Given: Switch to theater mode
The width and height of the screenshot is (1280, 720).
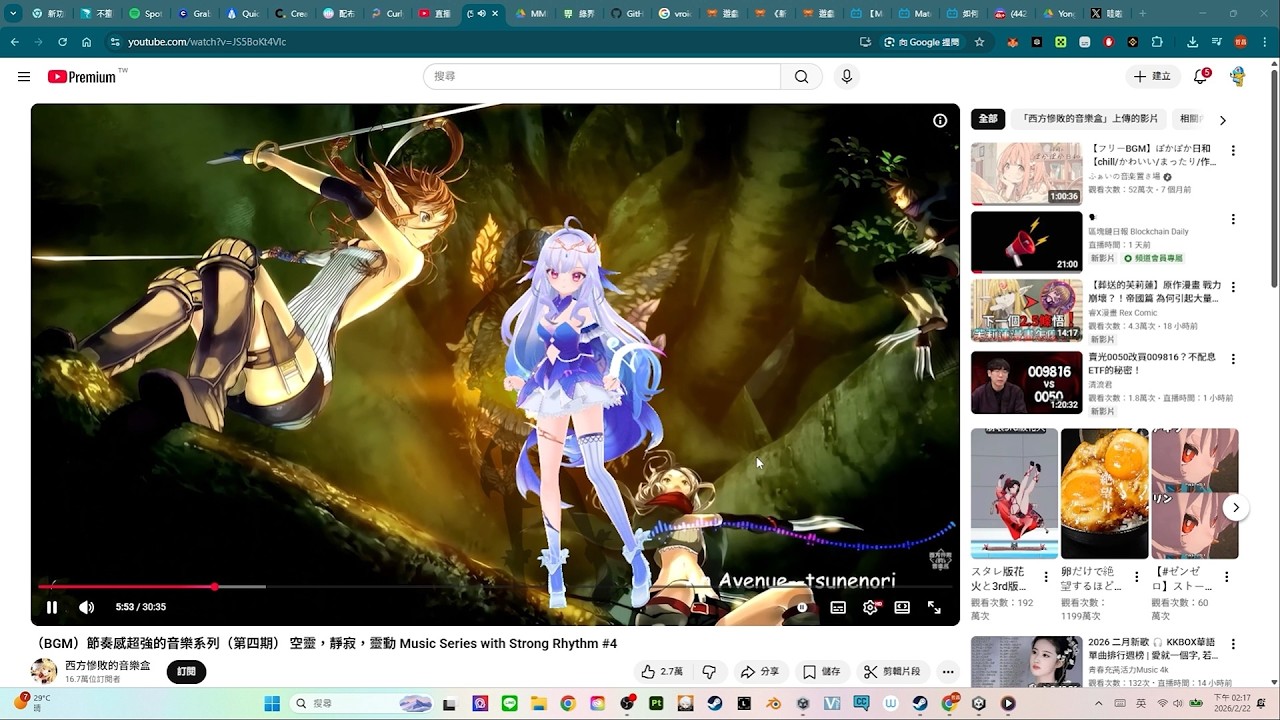Looking at the screenshot, I should pyautogui.click(x=902, y=607).
